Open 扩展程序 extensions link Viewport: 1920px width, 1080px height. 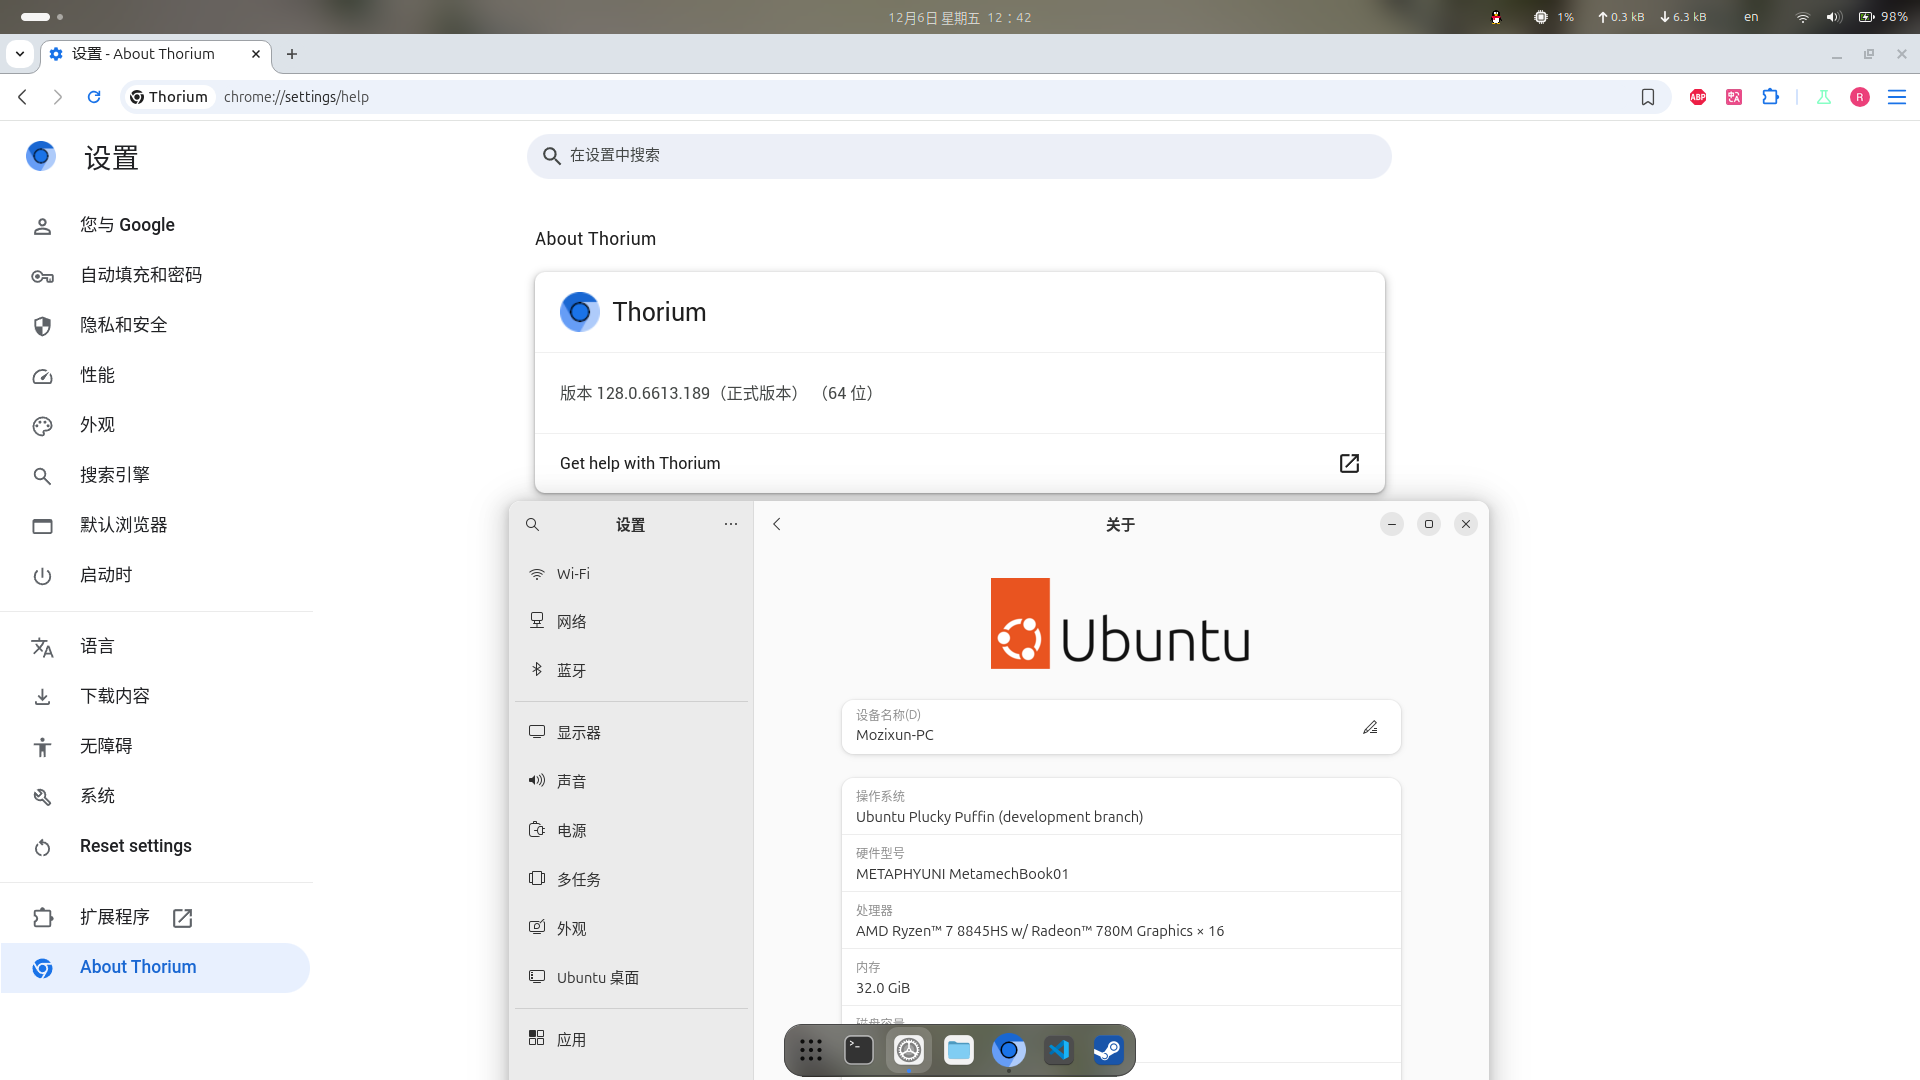[156, 917]
